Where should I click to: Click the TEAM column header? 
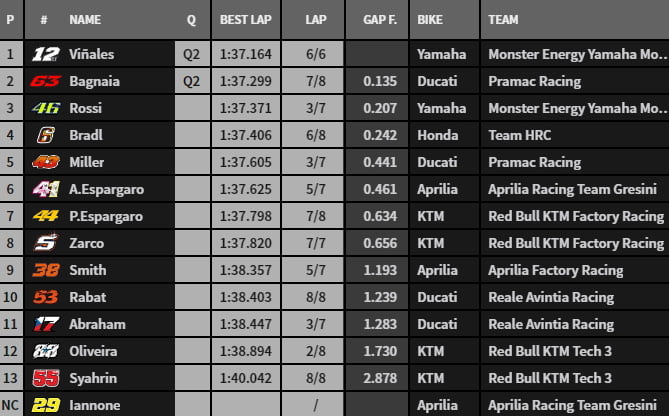[x=503, y=20]
